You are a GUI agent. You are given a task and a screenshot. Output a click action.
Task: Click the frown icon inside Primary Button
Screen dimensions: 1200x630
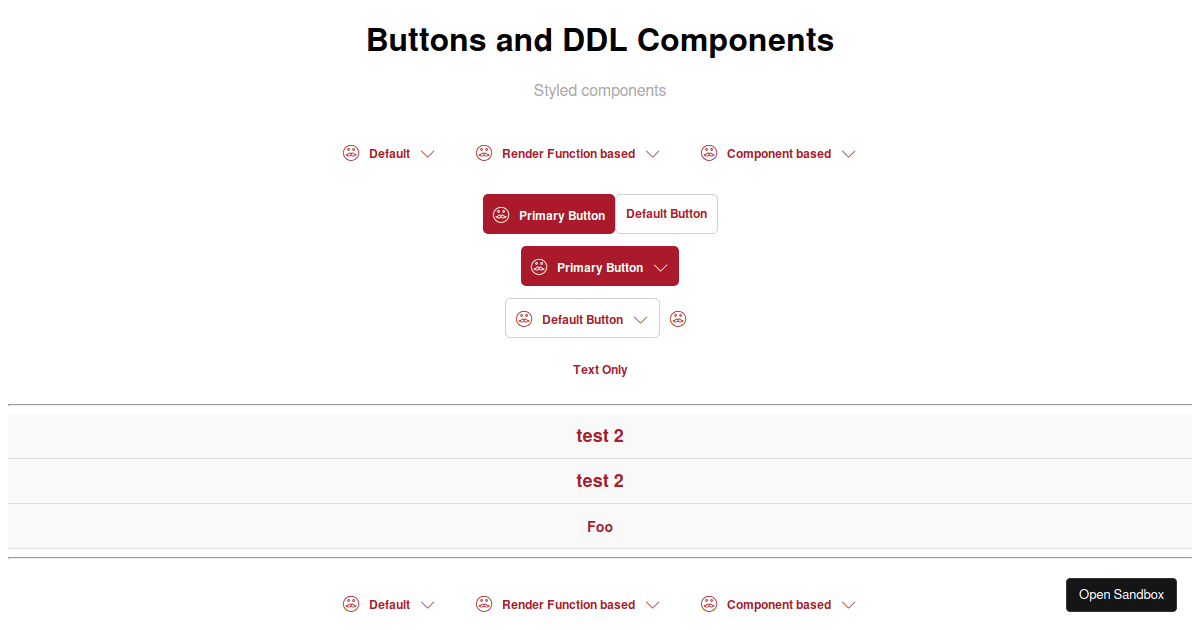(500, 214)
